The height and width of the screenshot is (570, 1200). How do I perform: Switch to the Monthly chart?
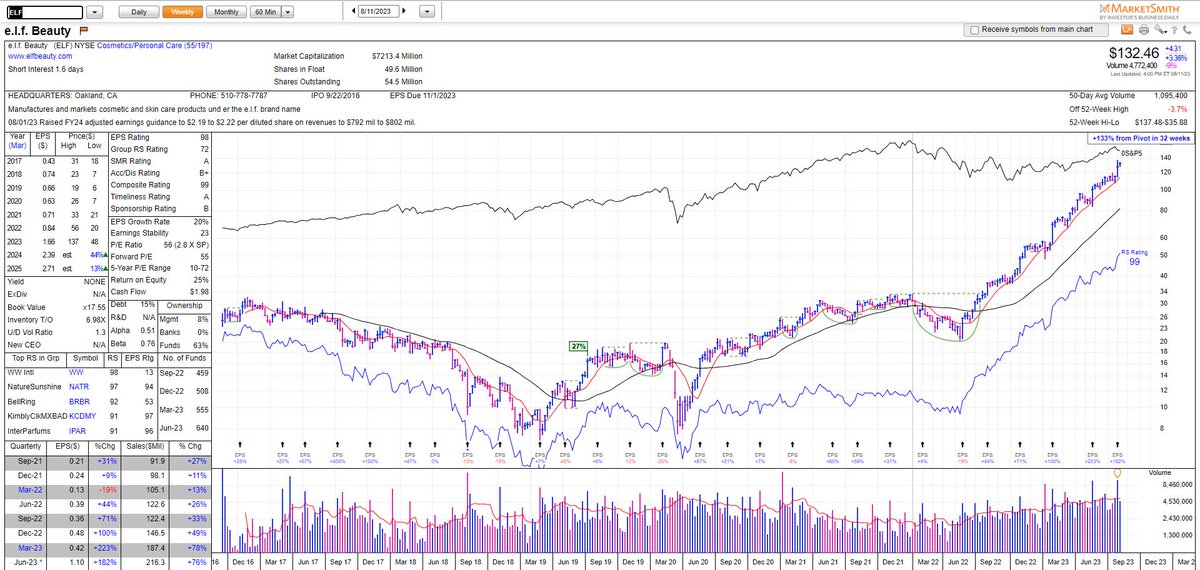[x=226, y=11]
